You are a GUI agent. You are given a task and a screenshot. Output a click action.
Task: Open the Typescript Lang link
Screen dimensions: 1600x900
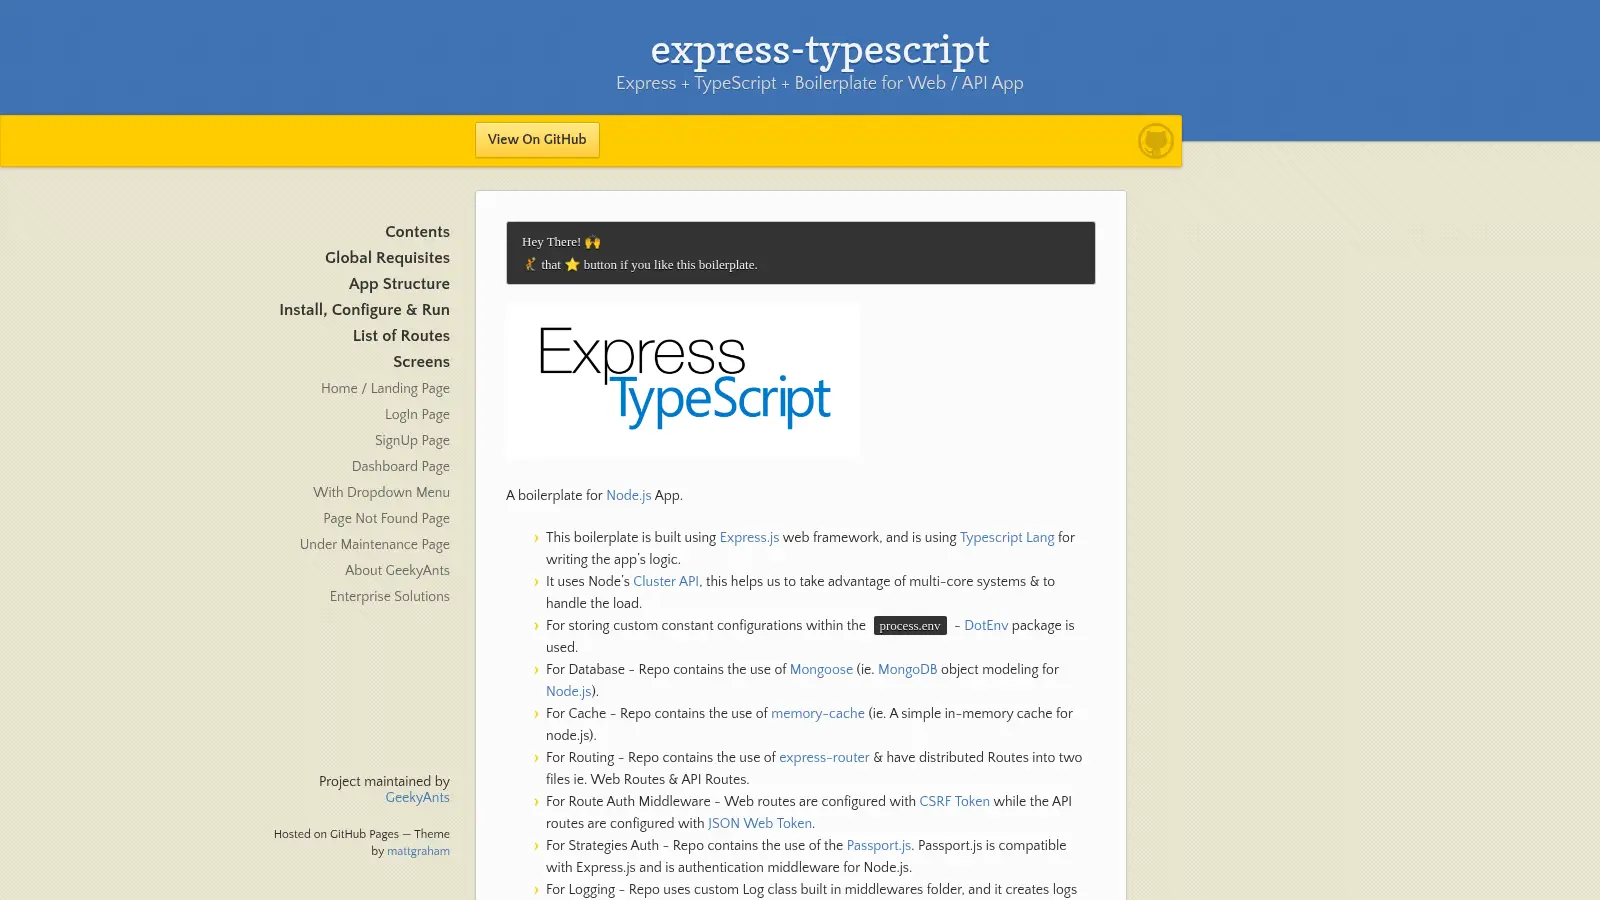[1007, 538]
